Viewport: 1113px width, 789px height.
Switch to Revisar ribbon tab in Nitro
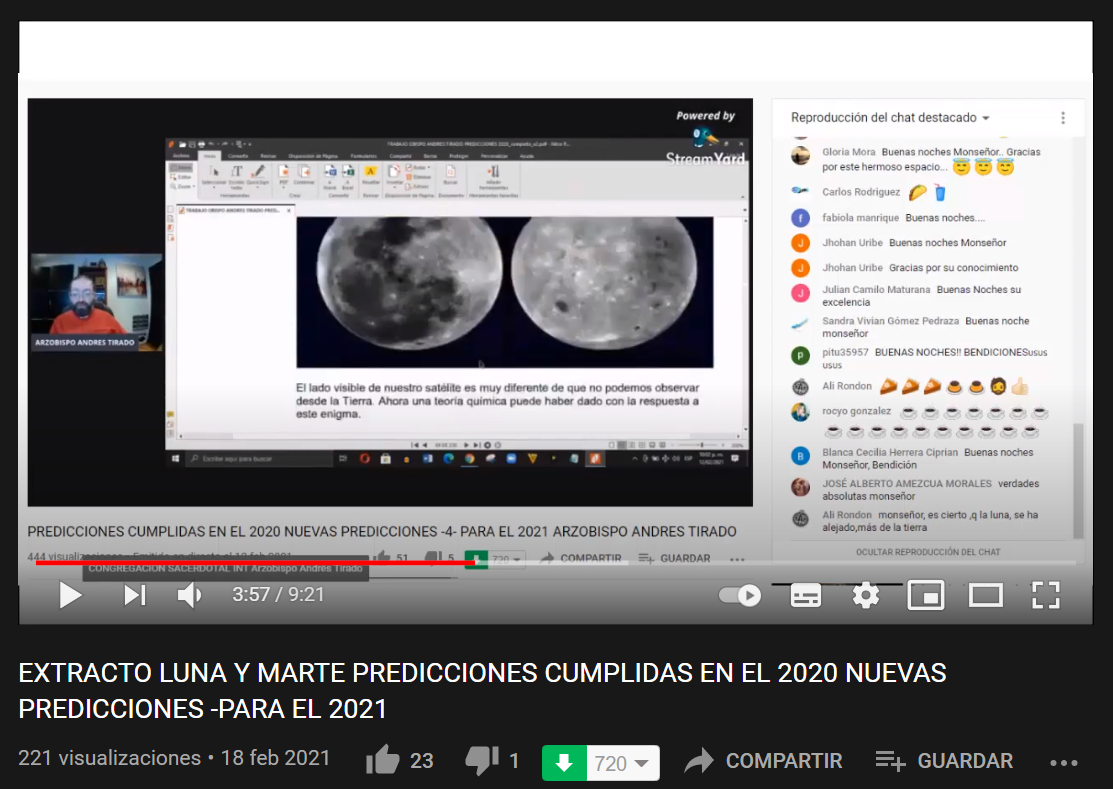tap(268, 155)
